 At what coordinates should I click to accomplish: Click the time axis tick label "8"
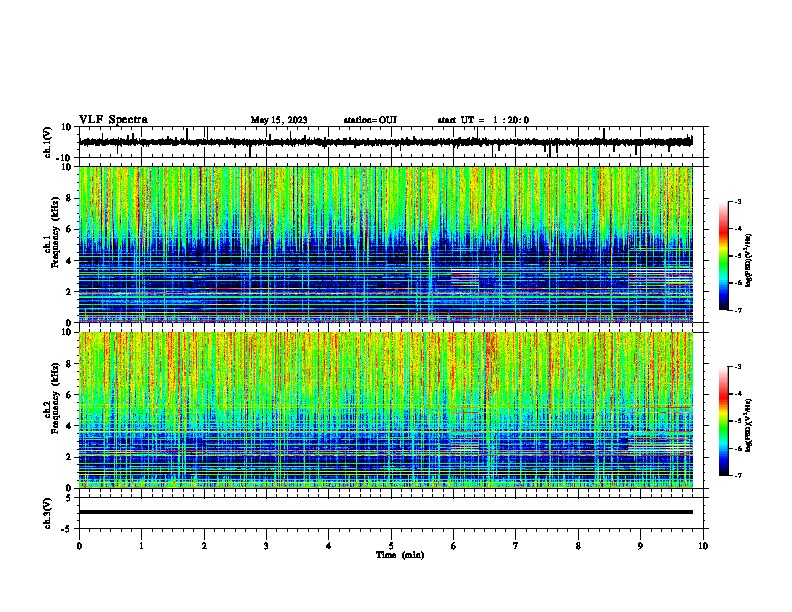[x=578, y=546]
